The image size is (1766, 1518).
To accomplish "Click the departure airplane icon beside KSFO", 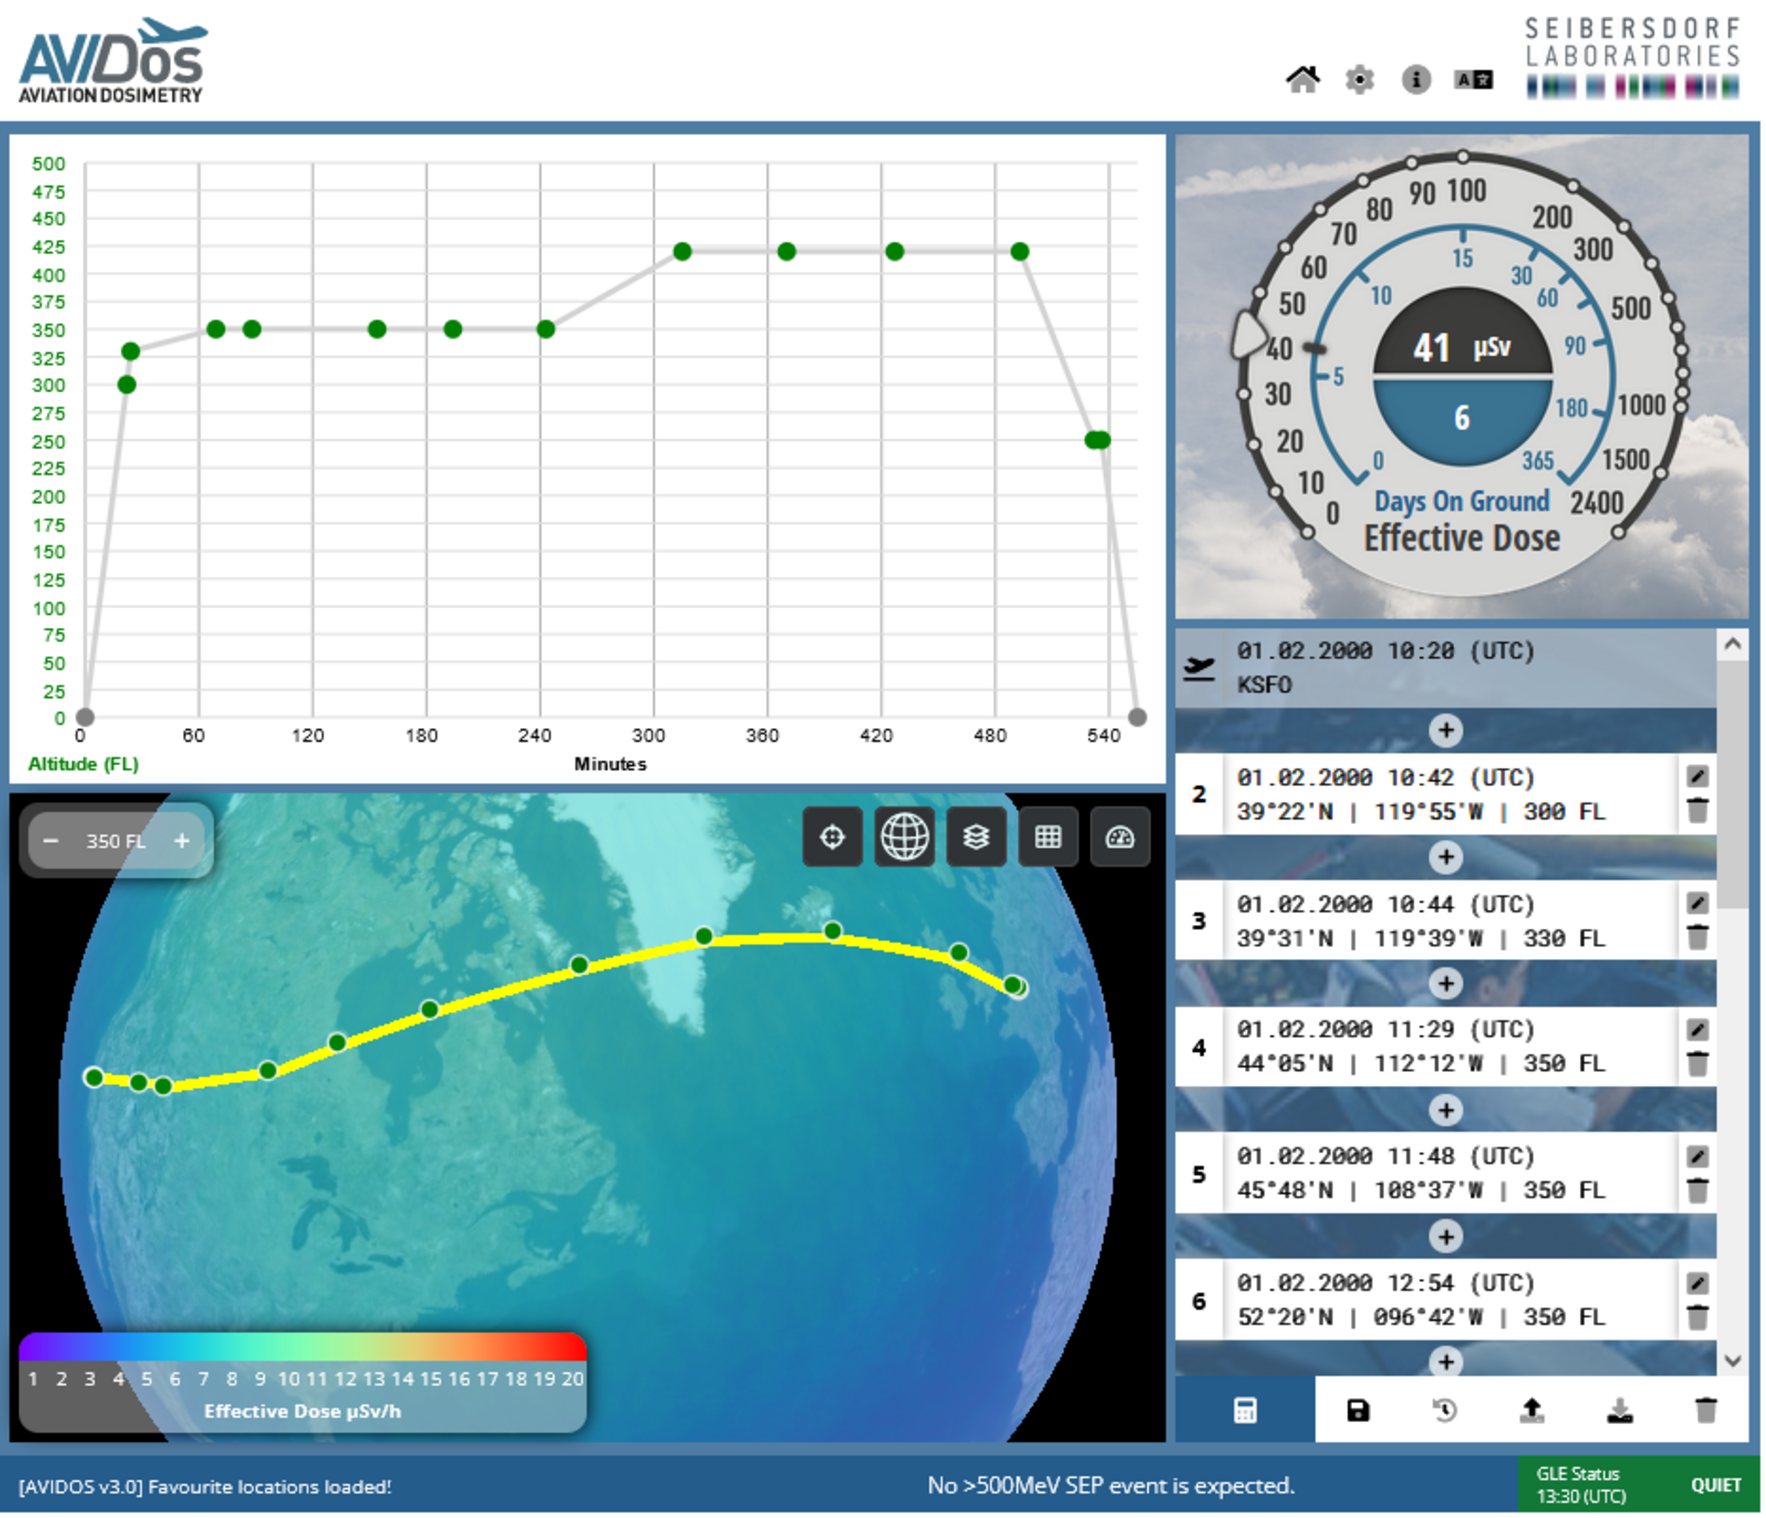I will pyautogui.click(x=1198, y=668).
